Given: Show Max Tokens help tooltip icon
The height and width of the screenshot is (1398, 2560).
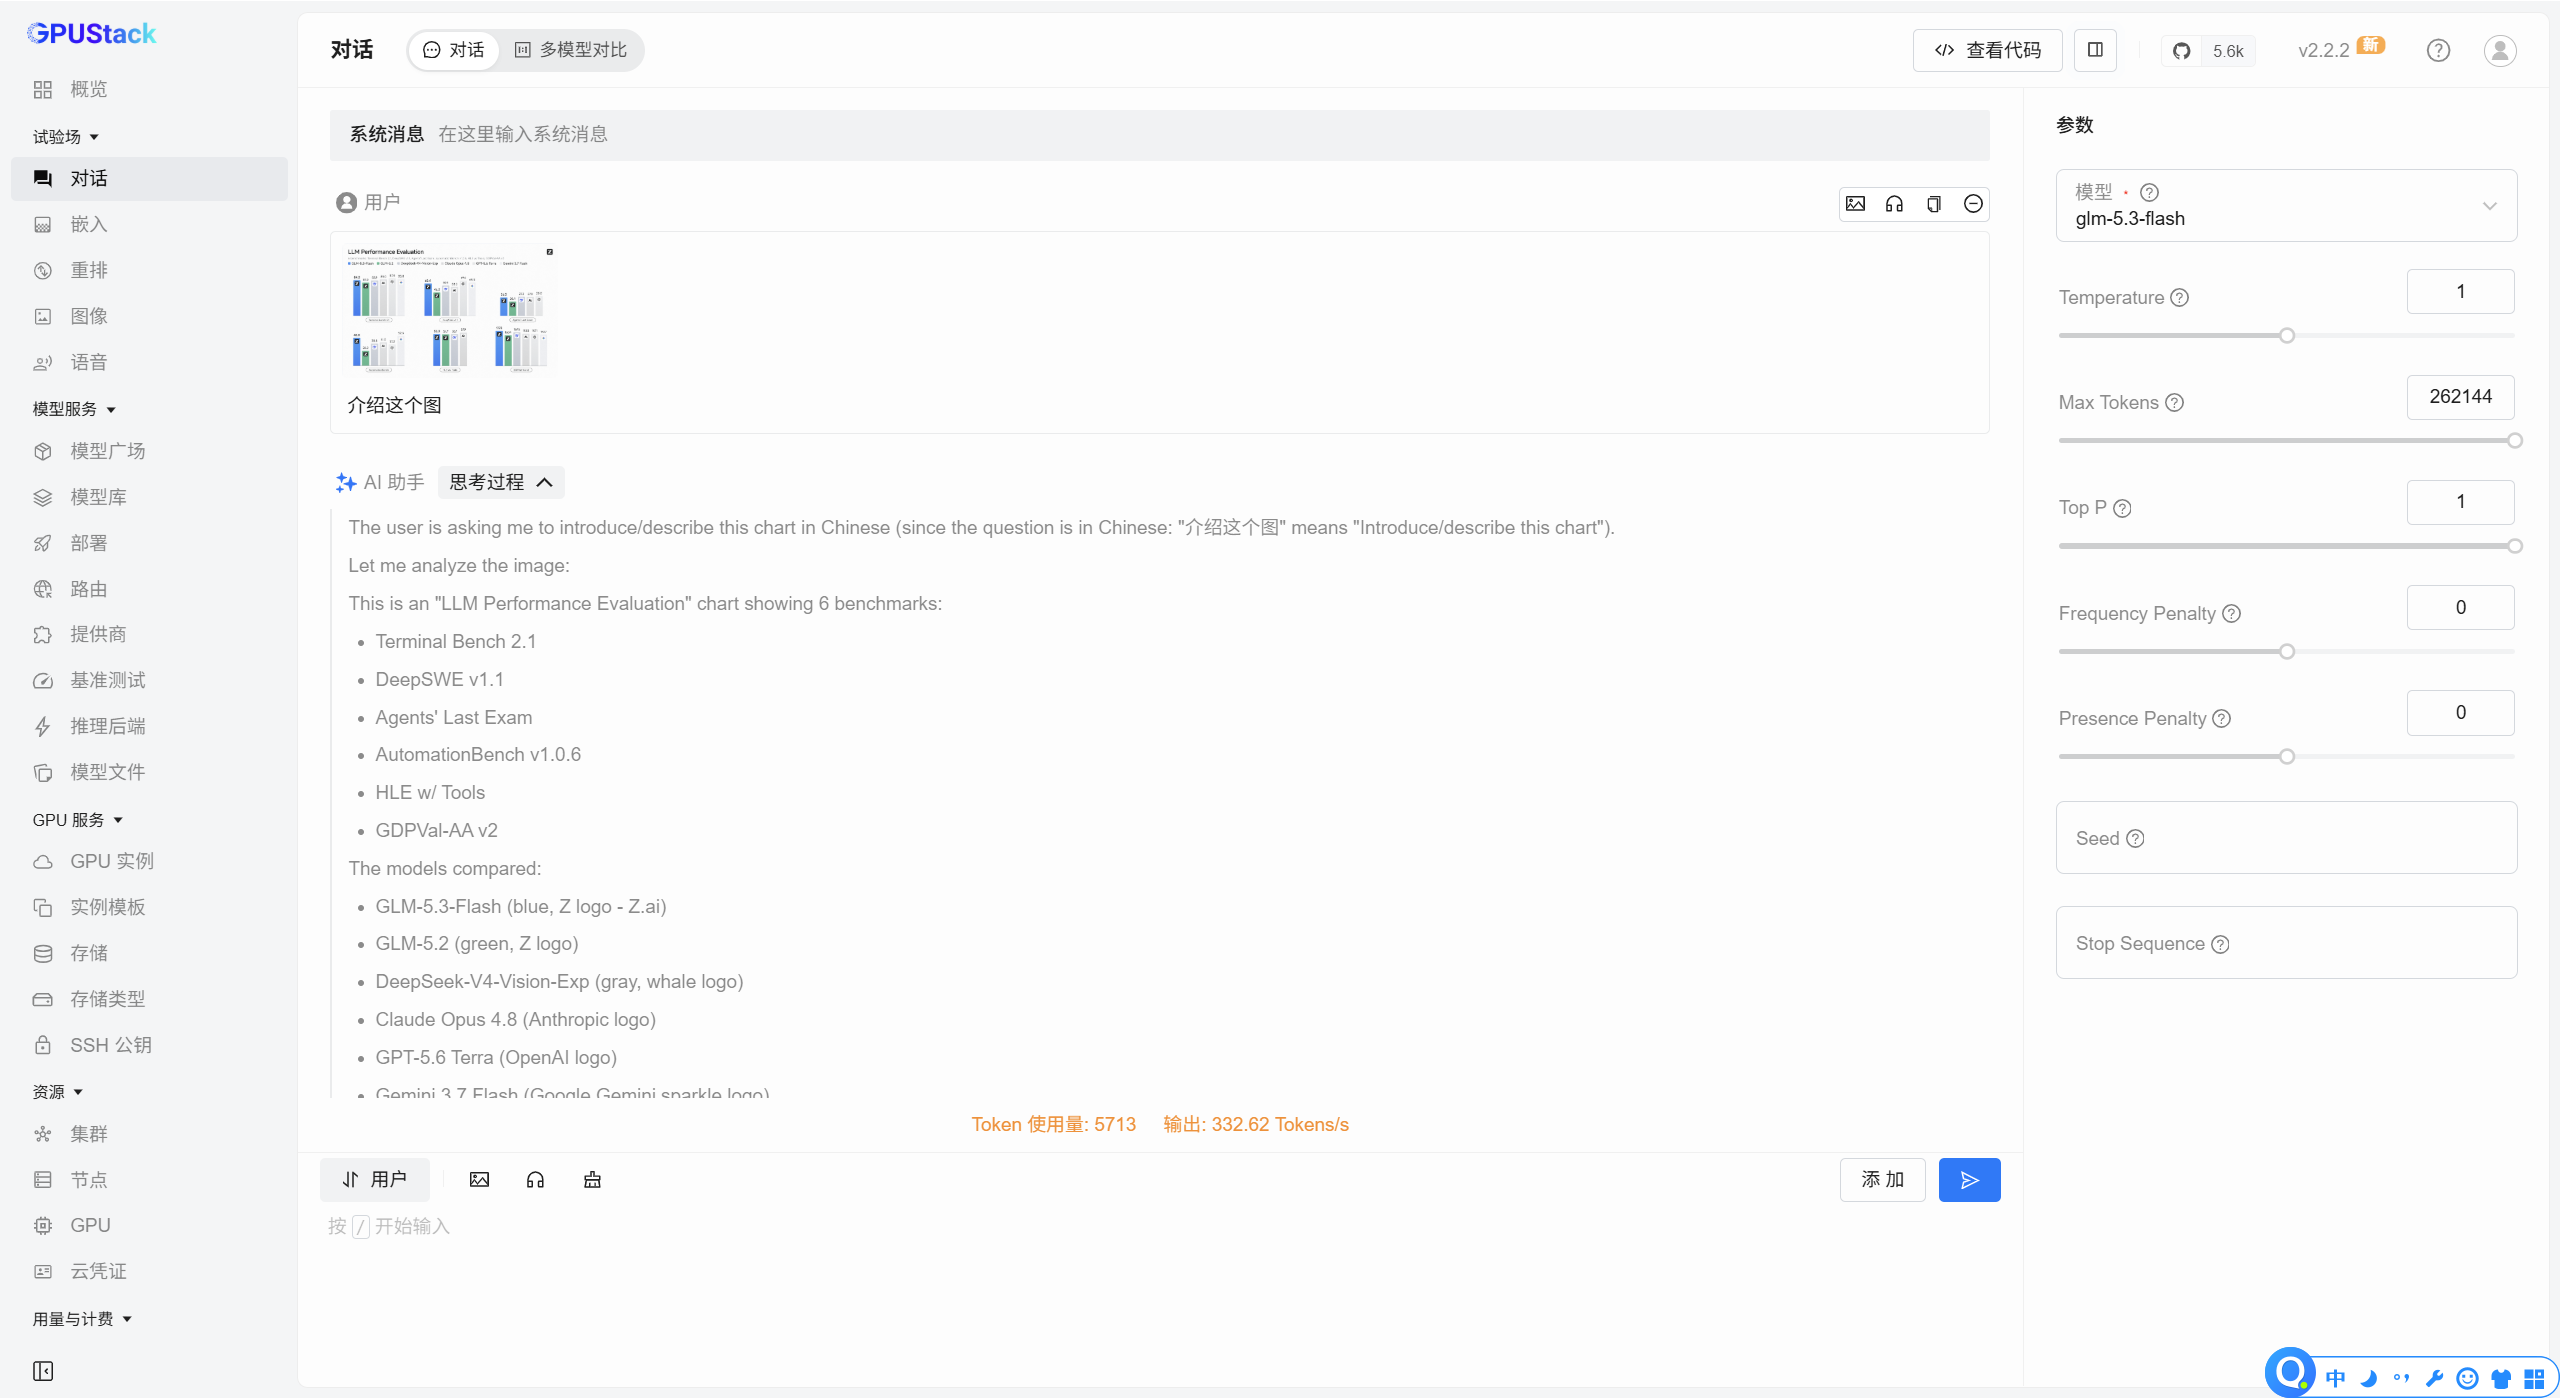Looking at the screenshot, I should (x=2174, y=403).
